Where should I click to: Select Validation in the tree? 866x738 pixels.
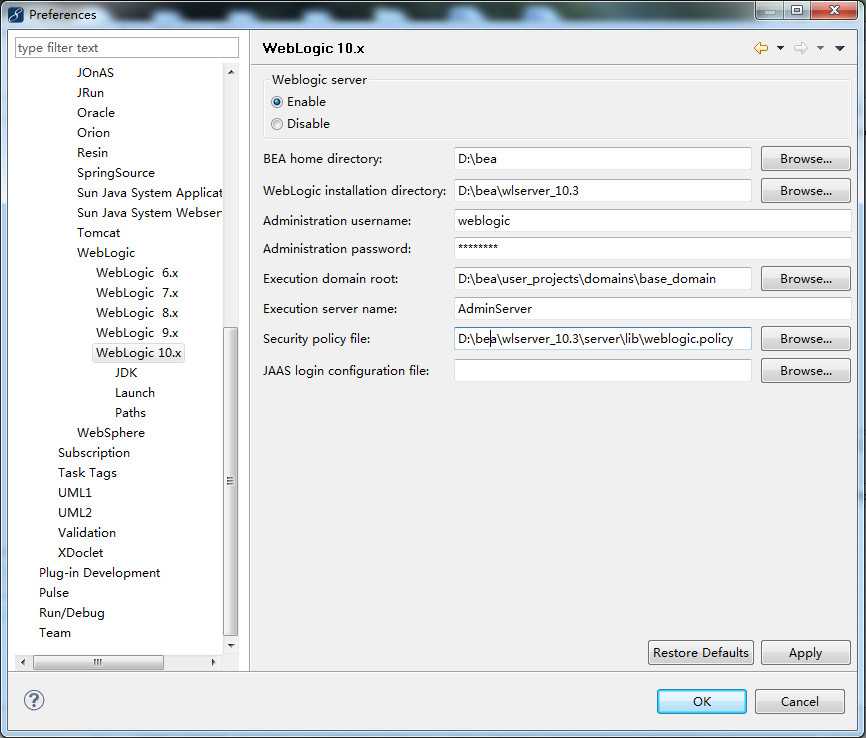tap(87, 533)
